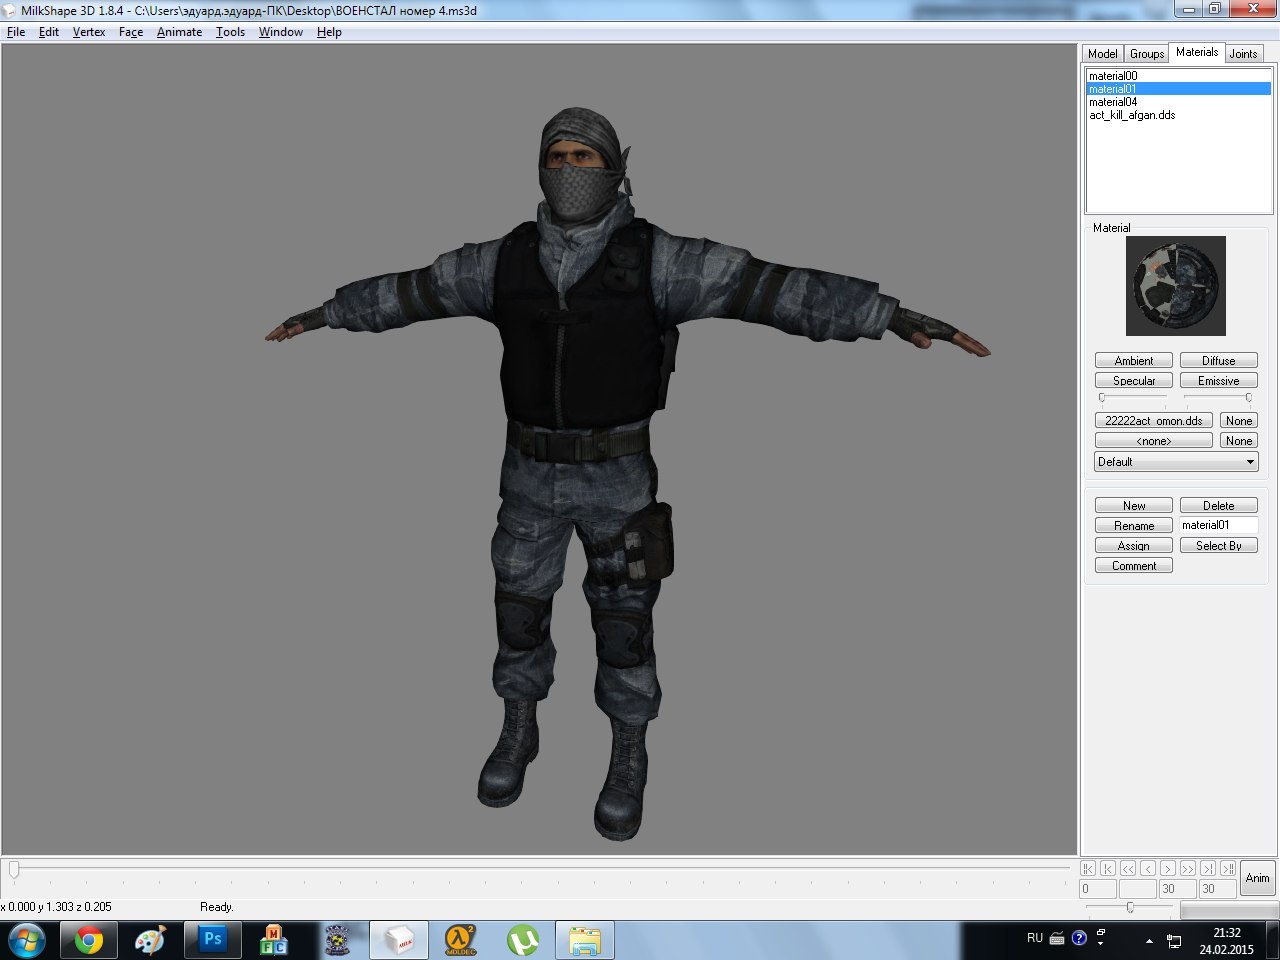Open Photoshop from the taskbar
The width and height of the screenshot is (1280, 960).
[x=212, y=940]
